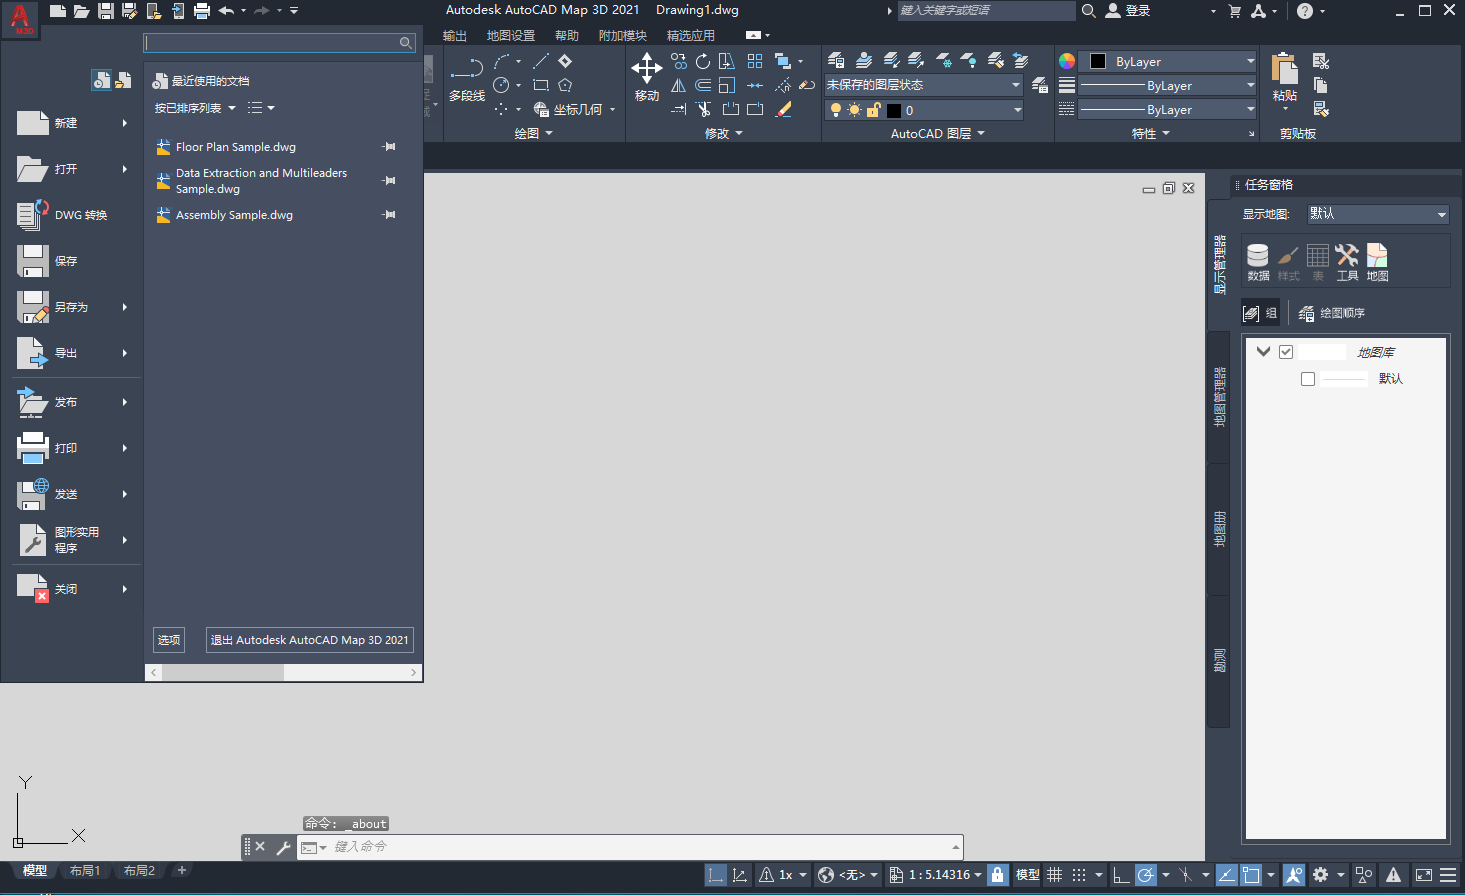Toggle viewport lock icon in status bar
Screen dimensions: 1465x895
pos(997,875)
